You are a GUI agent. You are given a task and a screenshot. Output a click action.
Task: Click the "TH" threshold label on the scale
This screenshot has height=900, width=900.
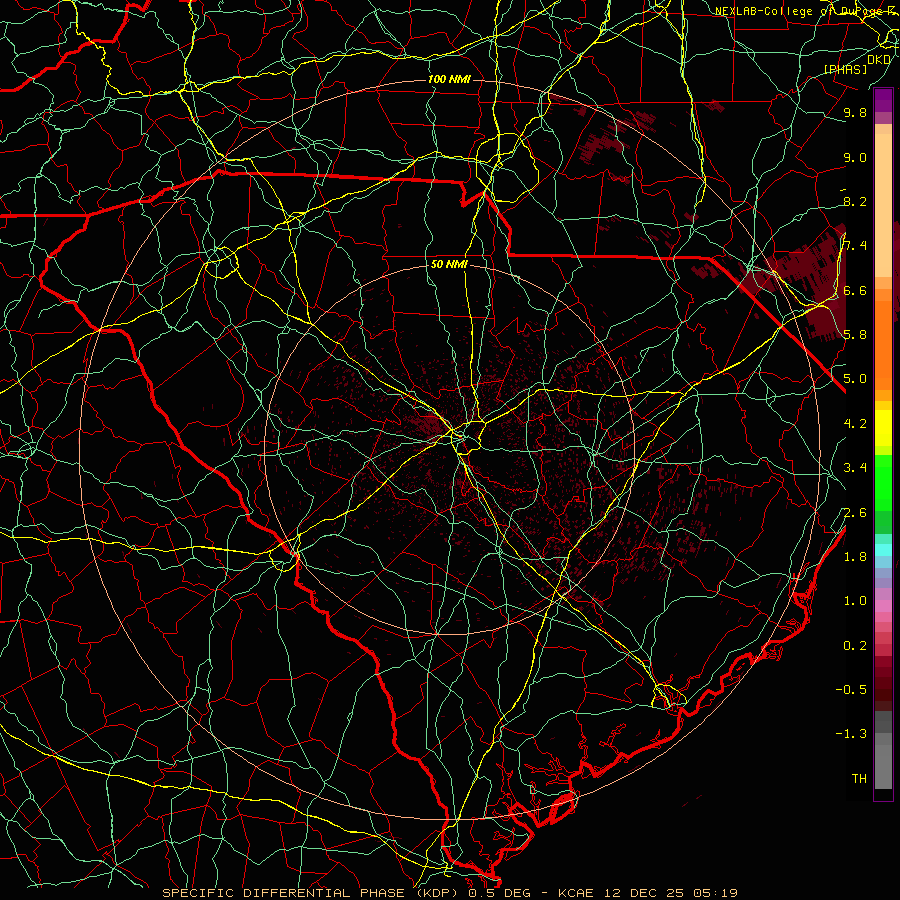(x=859, y=779)
